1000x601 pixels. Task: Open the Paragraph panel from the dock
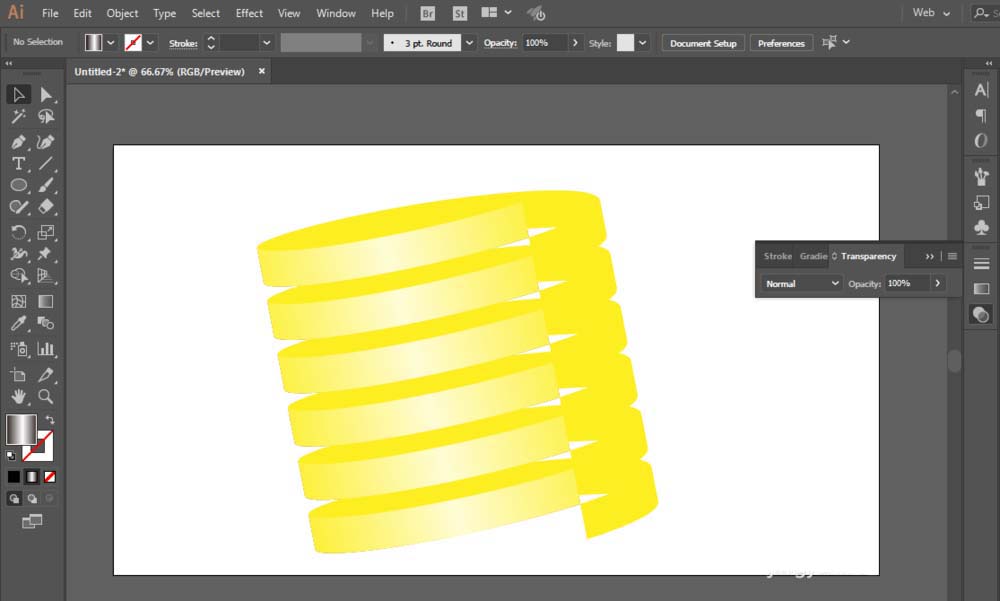click(x=982, y=115)
